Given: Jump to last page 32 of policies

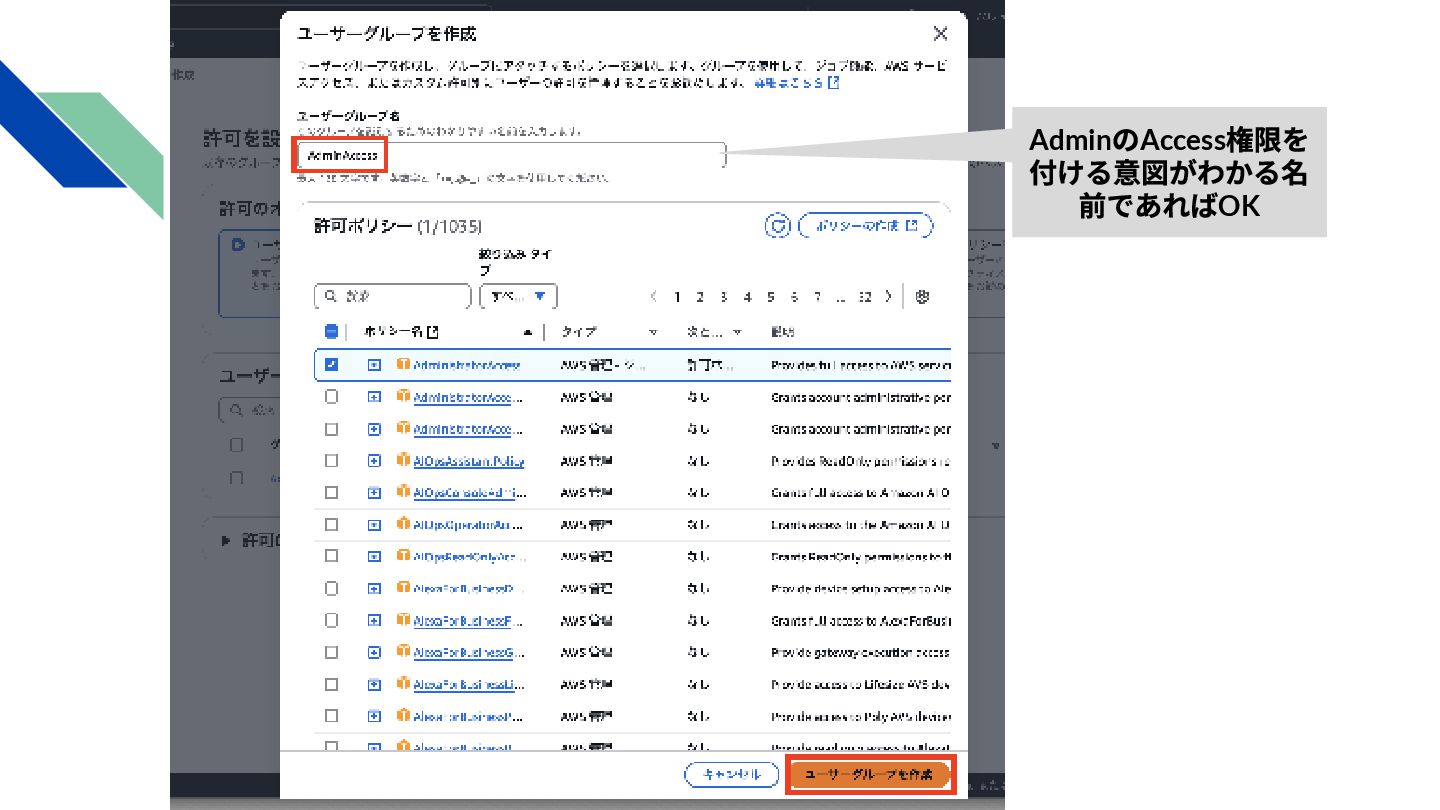Looking at the screenshot, I should coord(865,297).
